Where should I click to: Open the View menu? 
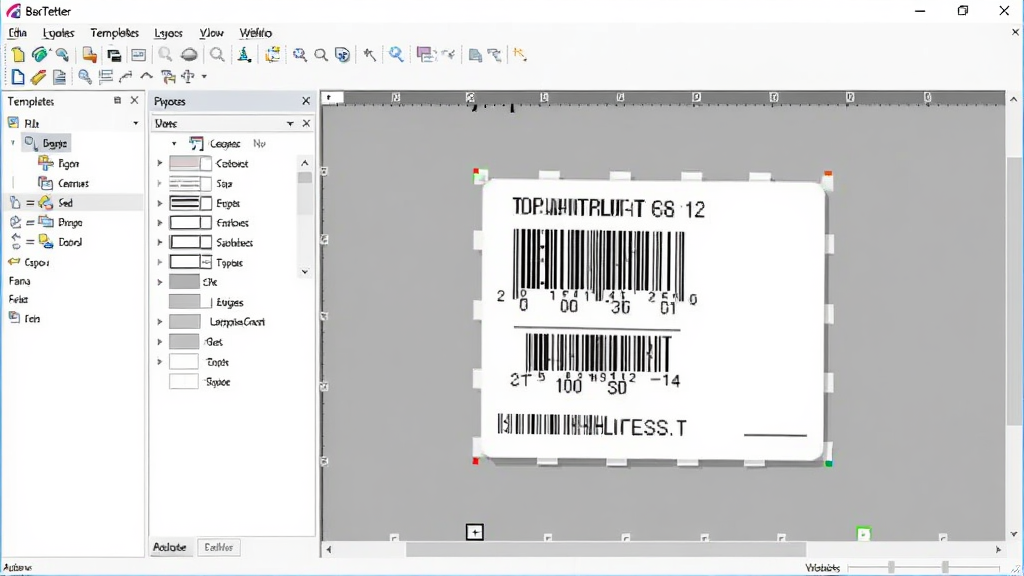[x=211, y=33]
